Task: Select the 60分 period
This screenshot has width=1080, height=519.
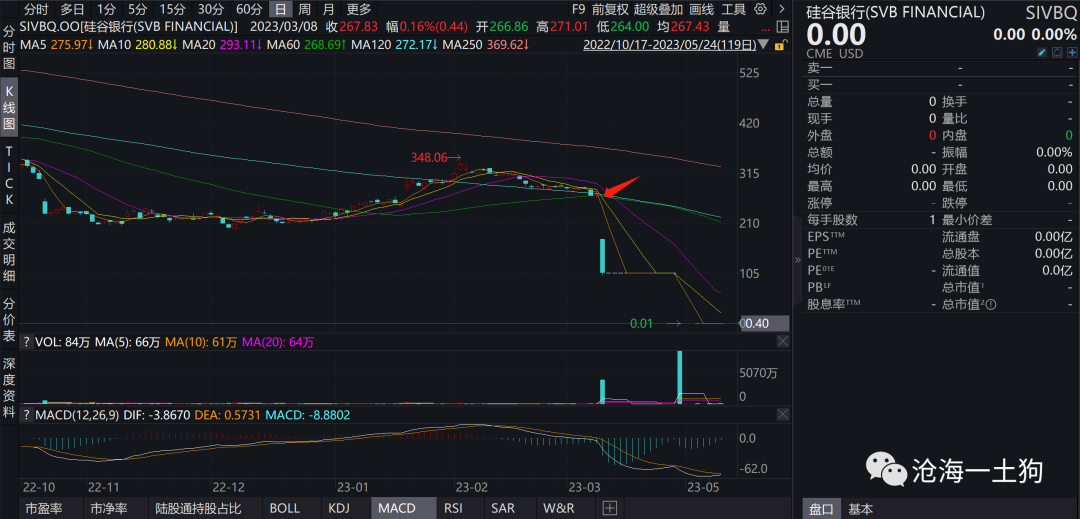Action: click(249, 9)
